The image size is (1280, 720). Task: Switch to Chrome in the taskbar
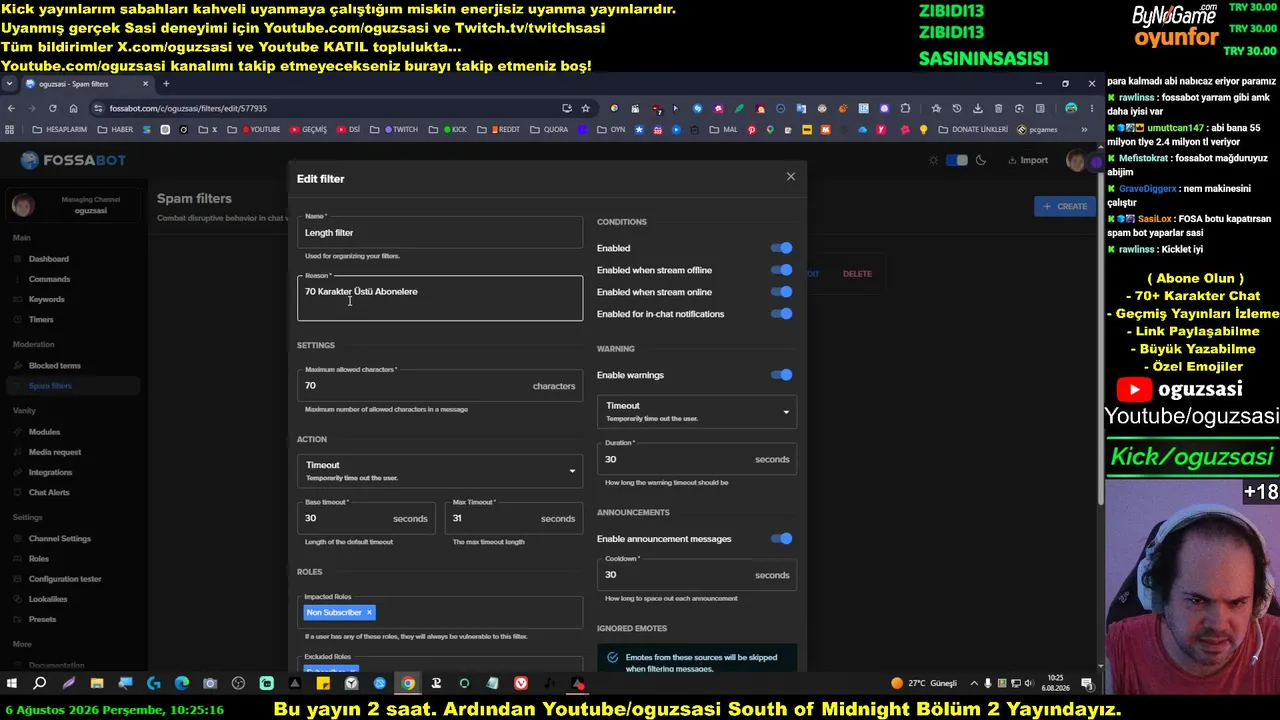pos(408,683)
